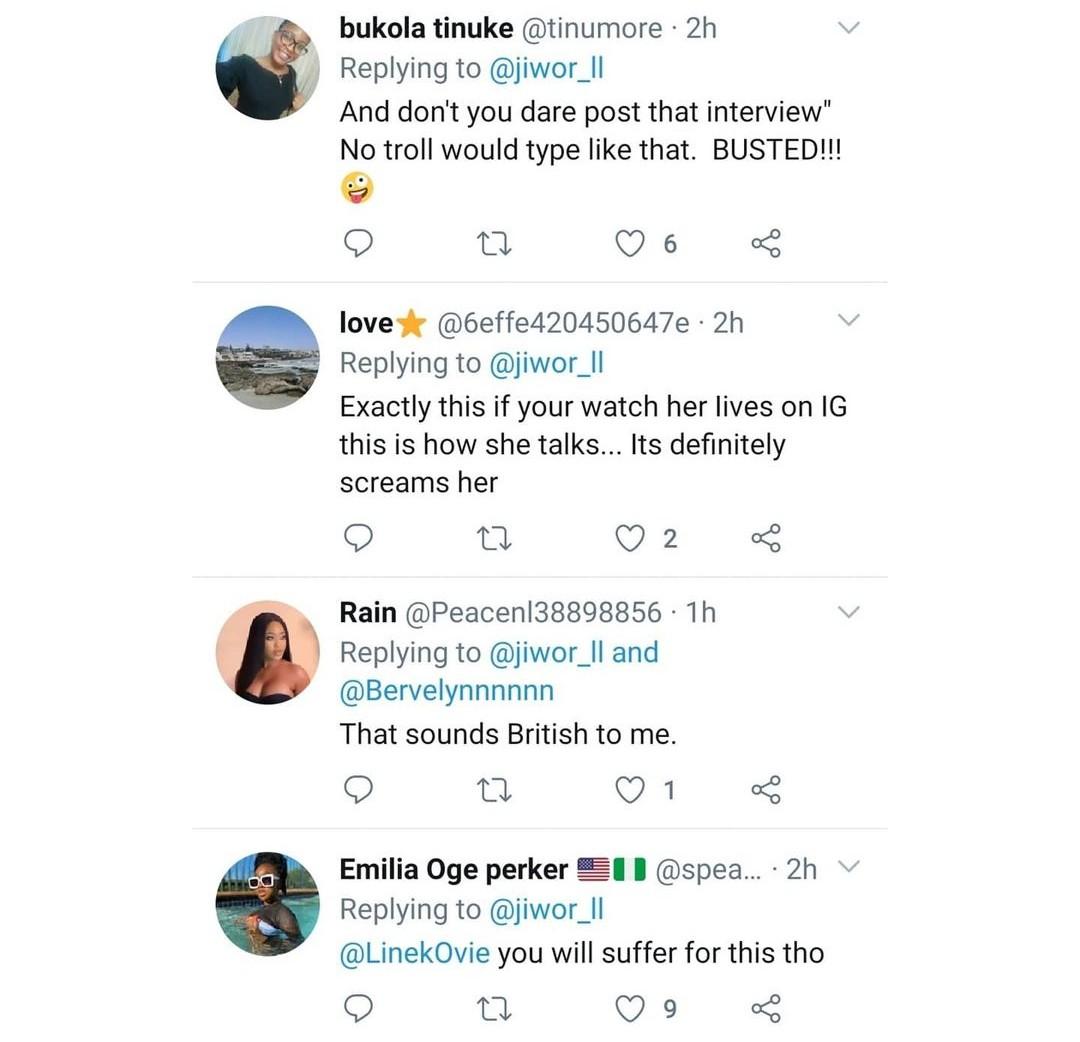This screenshot has height=1042, width=1080.
Task: Share Rain's 'sounds British' tweet
Action: coord(765,790)
